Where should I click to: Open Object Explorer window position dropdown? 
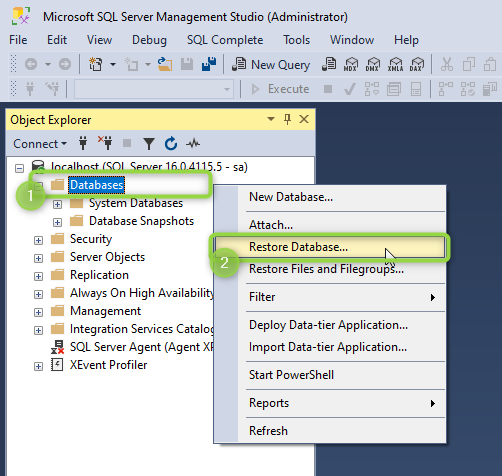pyautogui.click(x=271, y=119)
